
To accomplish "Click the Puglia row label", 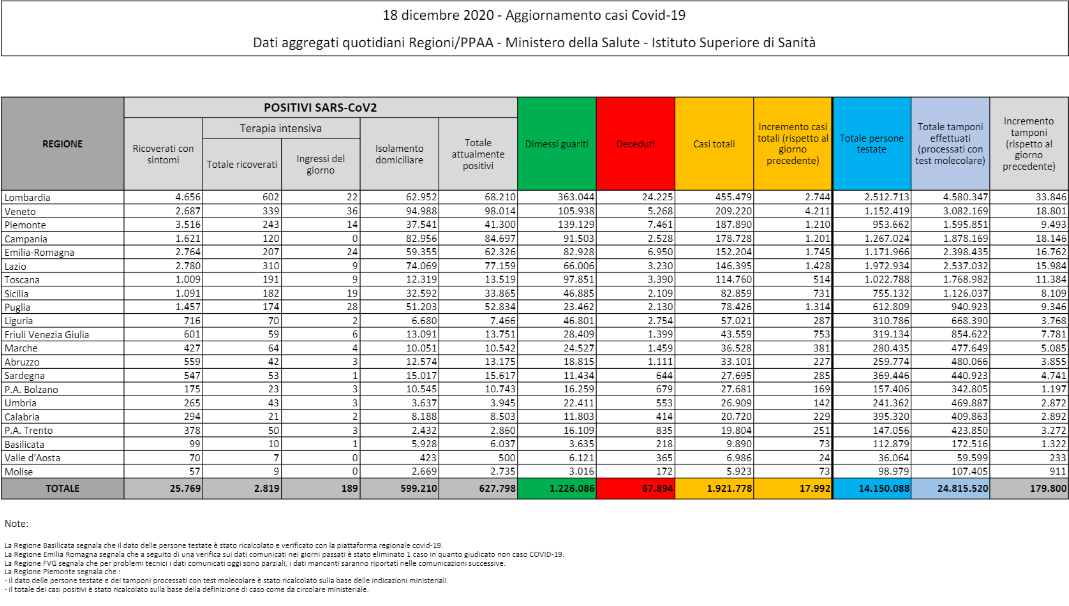I will (18, 307).
